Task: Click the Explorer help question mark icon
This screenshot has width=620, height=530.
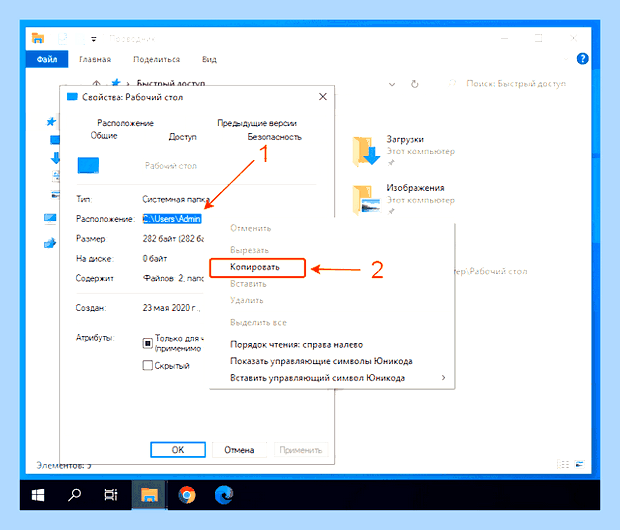Action: [582, 59]
